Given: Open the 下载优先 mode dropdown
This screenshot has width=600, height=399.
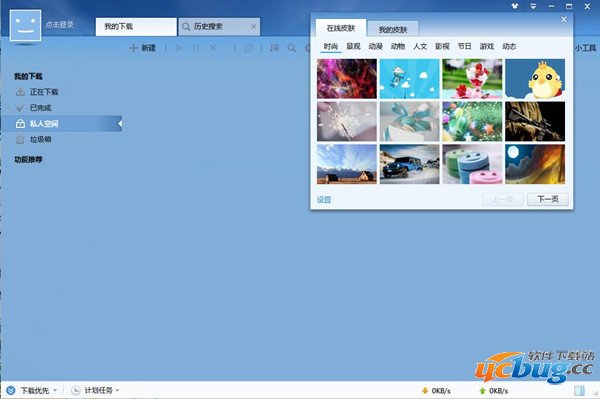Looking at the screenshot, I should tap(39, 391).
